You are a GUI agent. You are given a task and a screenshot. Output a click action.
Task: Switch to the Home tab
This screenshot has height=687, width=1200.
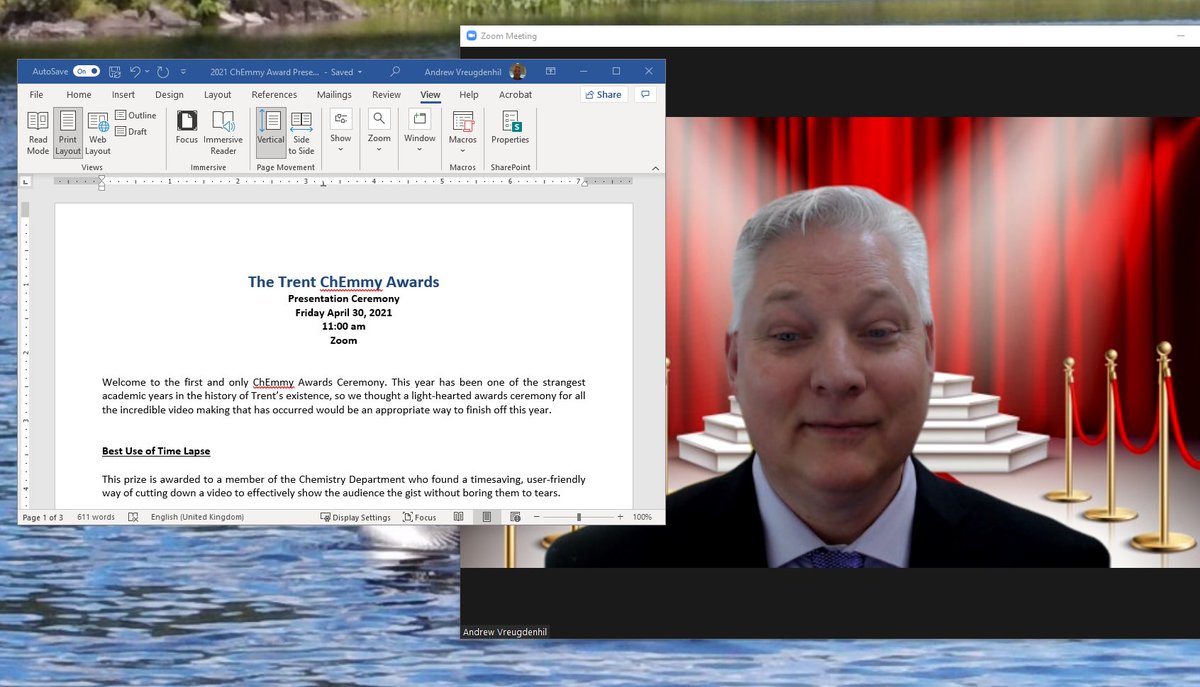[79, 95]
